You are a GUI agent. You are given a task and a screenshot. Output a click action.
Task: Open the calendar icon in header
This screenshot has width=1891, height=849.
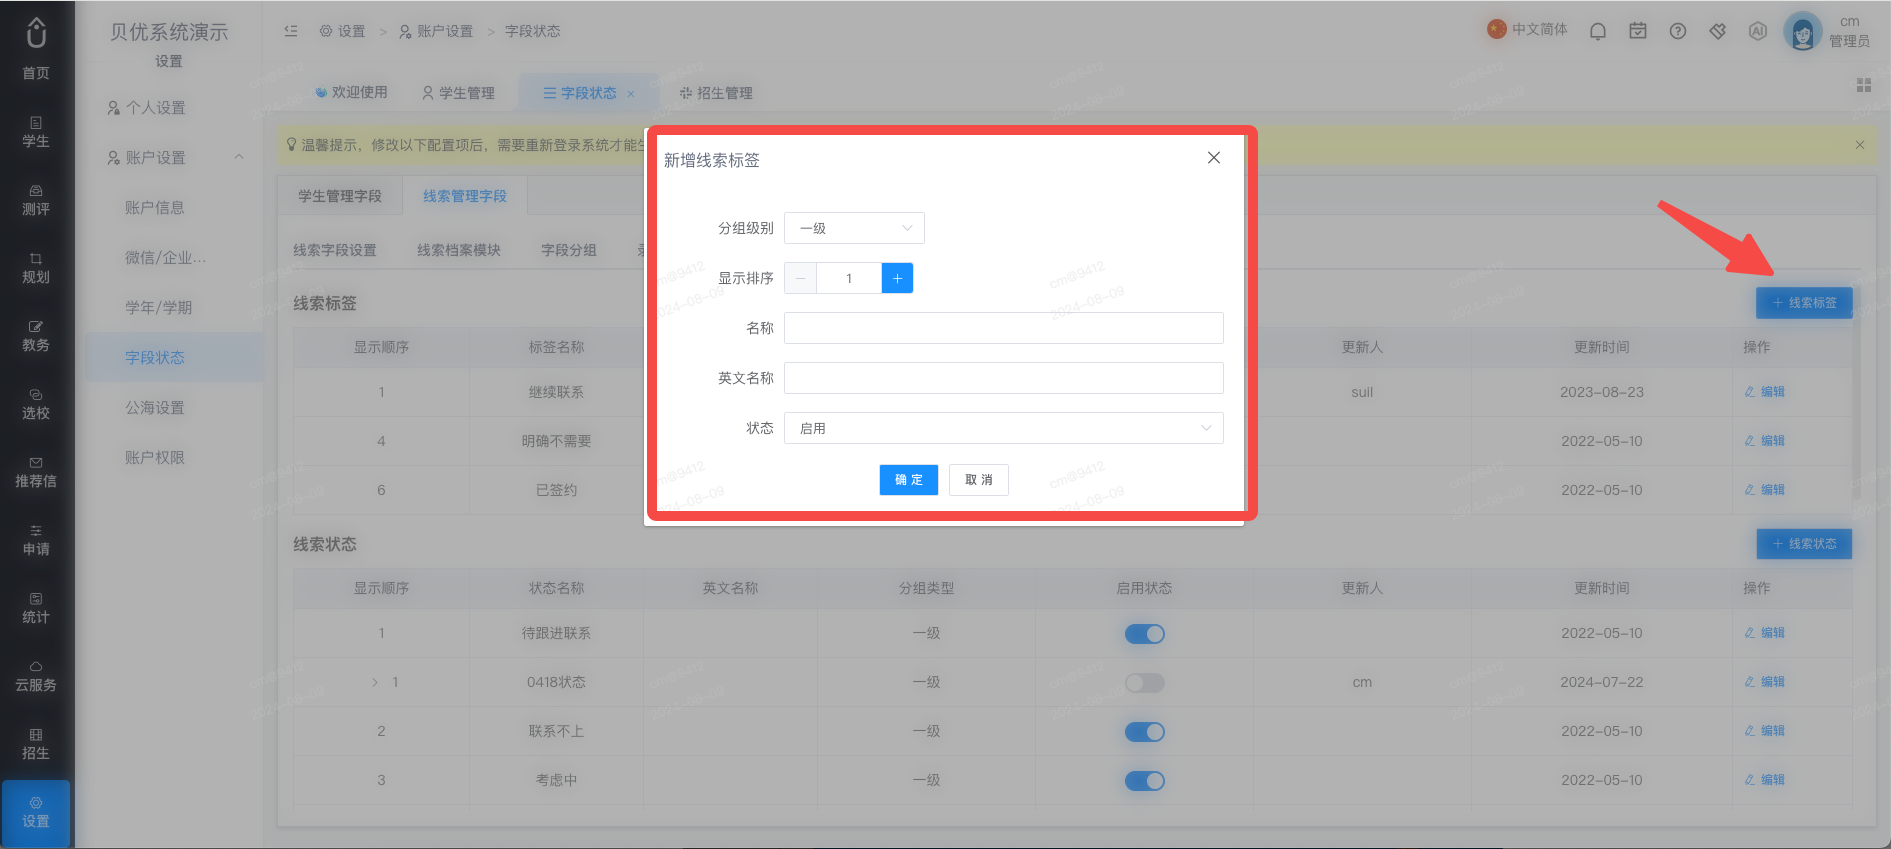(x=1638, y=31)
